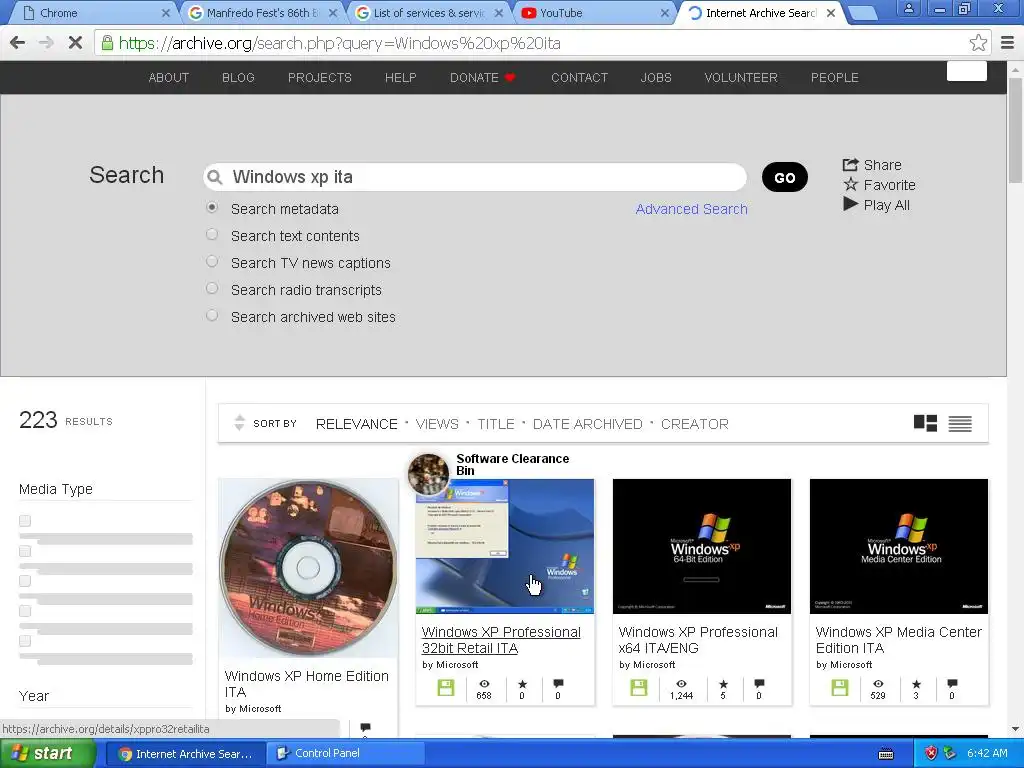
Task: Switch to the Manfredo Fest's 86th tab
Action: click(x=262, y=13)
